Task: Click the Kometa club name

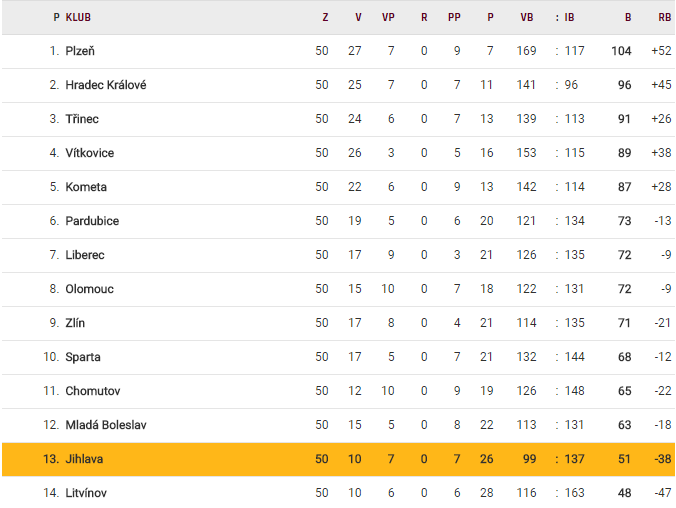Action: (x=86, y=187)
